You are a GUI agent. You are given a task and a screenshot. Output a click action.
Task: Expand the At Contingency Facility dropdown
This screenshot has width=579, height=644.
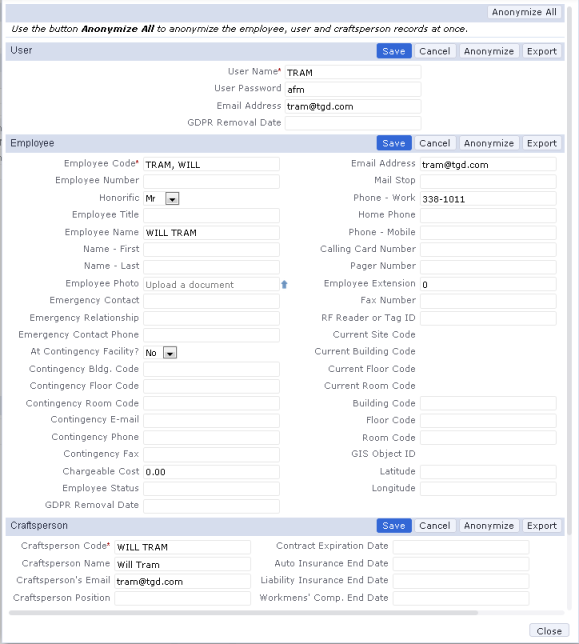[170, 353]
